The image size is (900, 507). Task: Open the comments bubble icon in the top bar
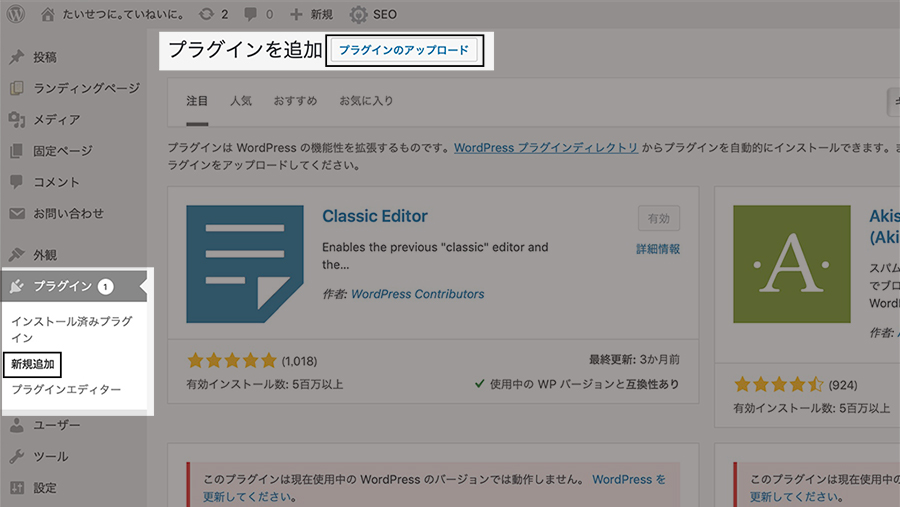250,14
